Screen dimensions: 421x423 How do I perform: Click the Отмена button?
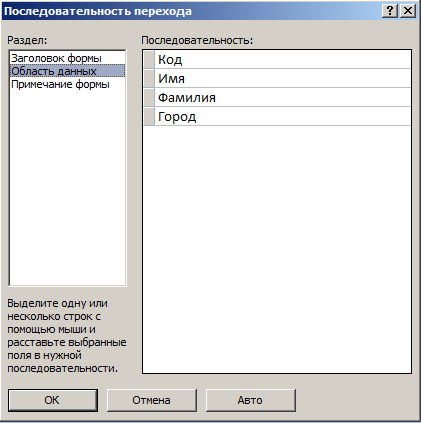point(151,400)
